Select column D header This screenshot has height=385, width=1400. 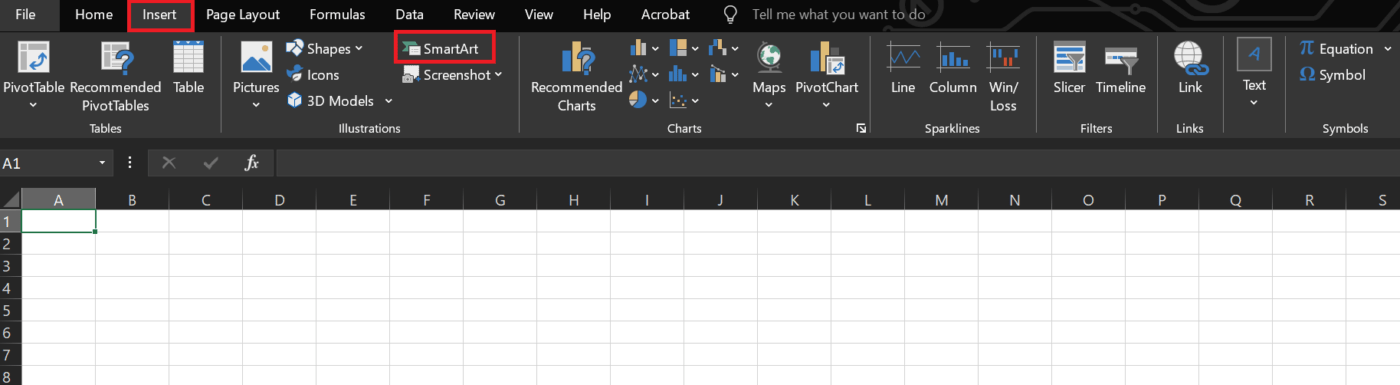279,200
